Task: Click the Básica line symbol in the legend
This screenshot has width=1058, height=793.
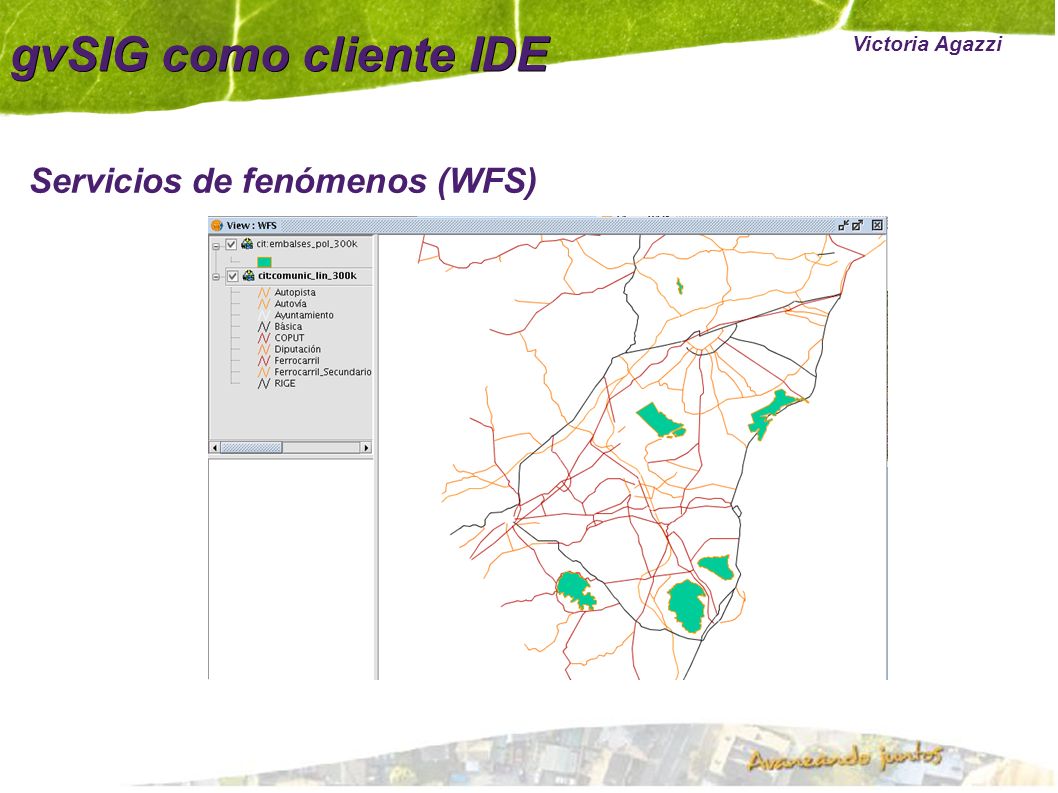Action: click(x=264, y=327)
